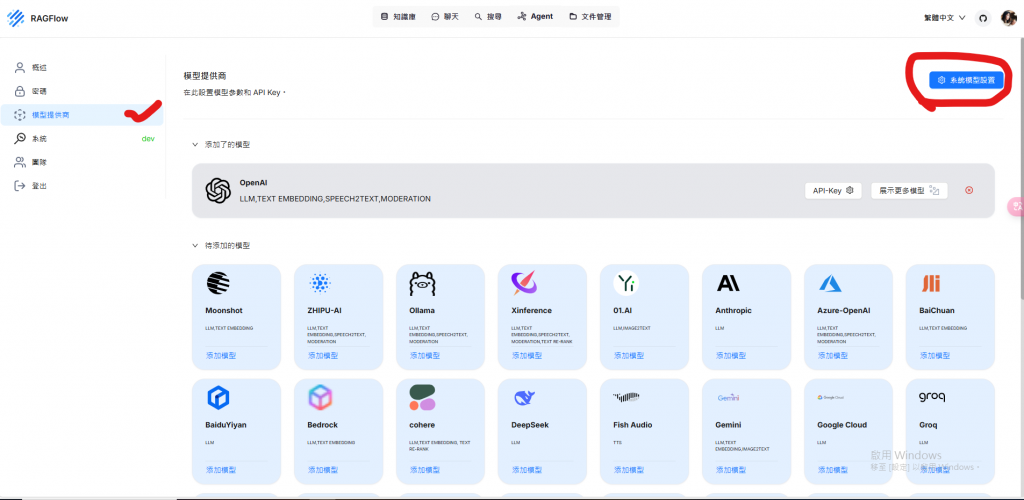
Task: Click 添加模型 under DeepSeek
Action: point(526,470)
